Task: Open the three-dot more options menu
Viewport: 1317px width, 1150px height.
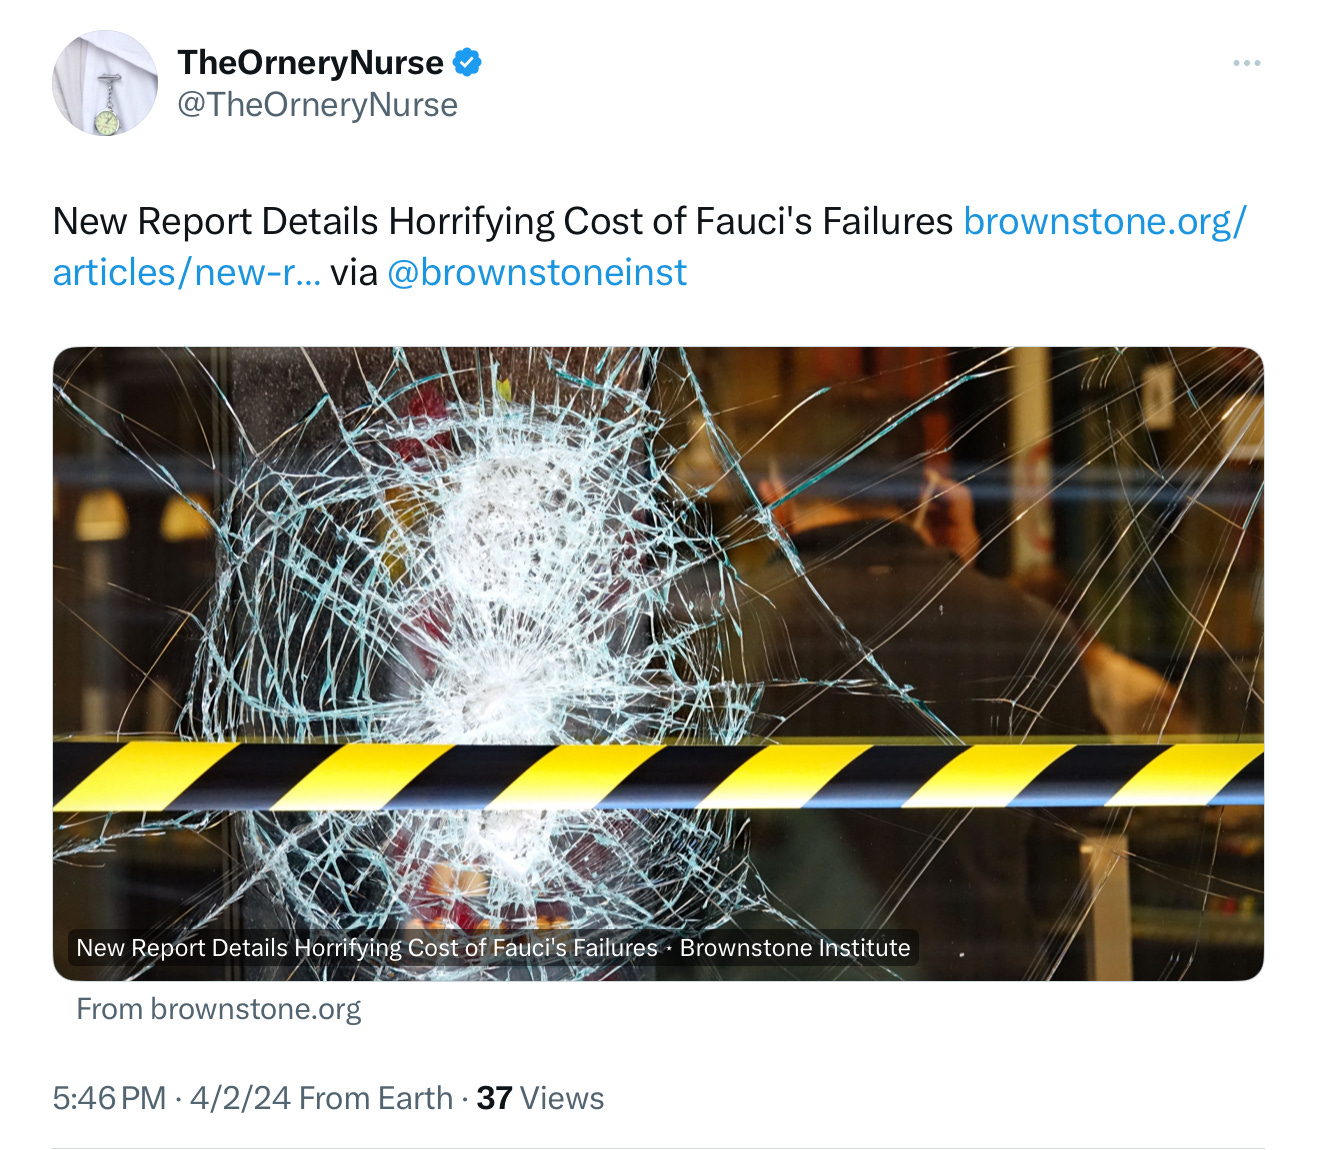Action: point(1246,63)
